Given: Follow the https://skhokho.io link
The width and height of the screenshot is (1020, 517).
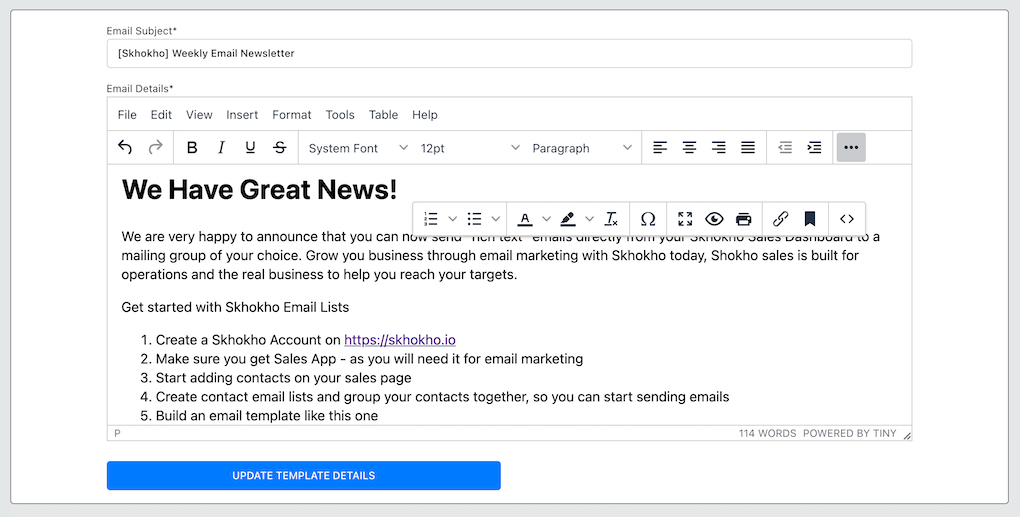Looking at the screenshot, I should tap(399, 340).
